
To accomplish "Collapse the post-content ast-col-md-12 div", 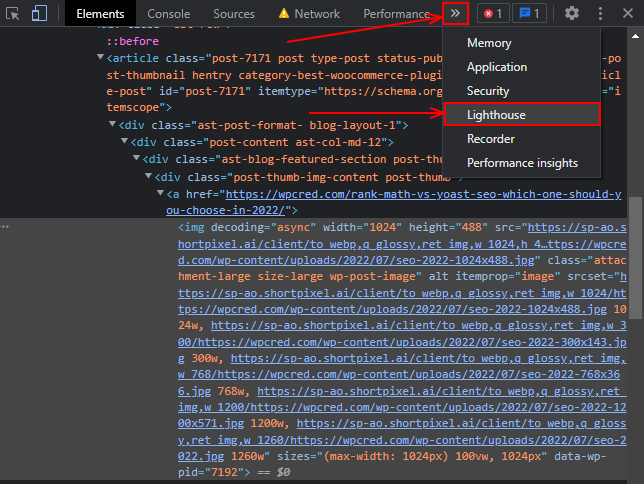I will [124, 141].
